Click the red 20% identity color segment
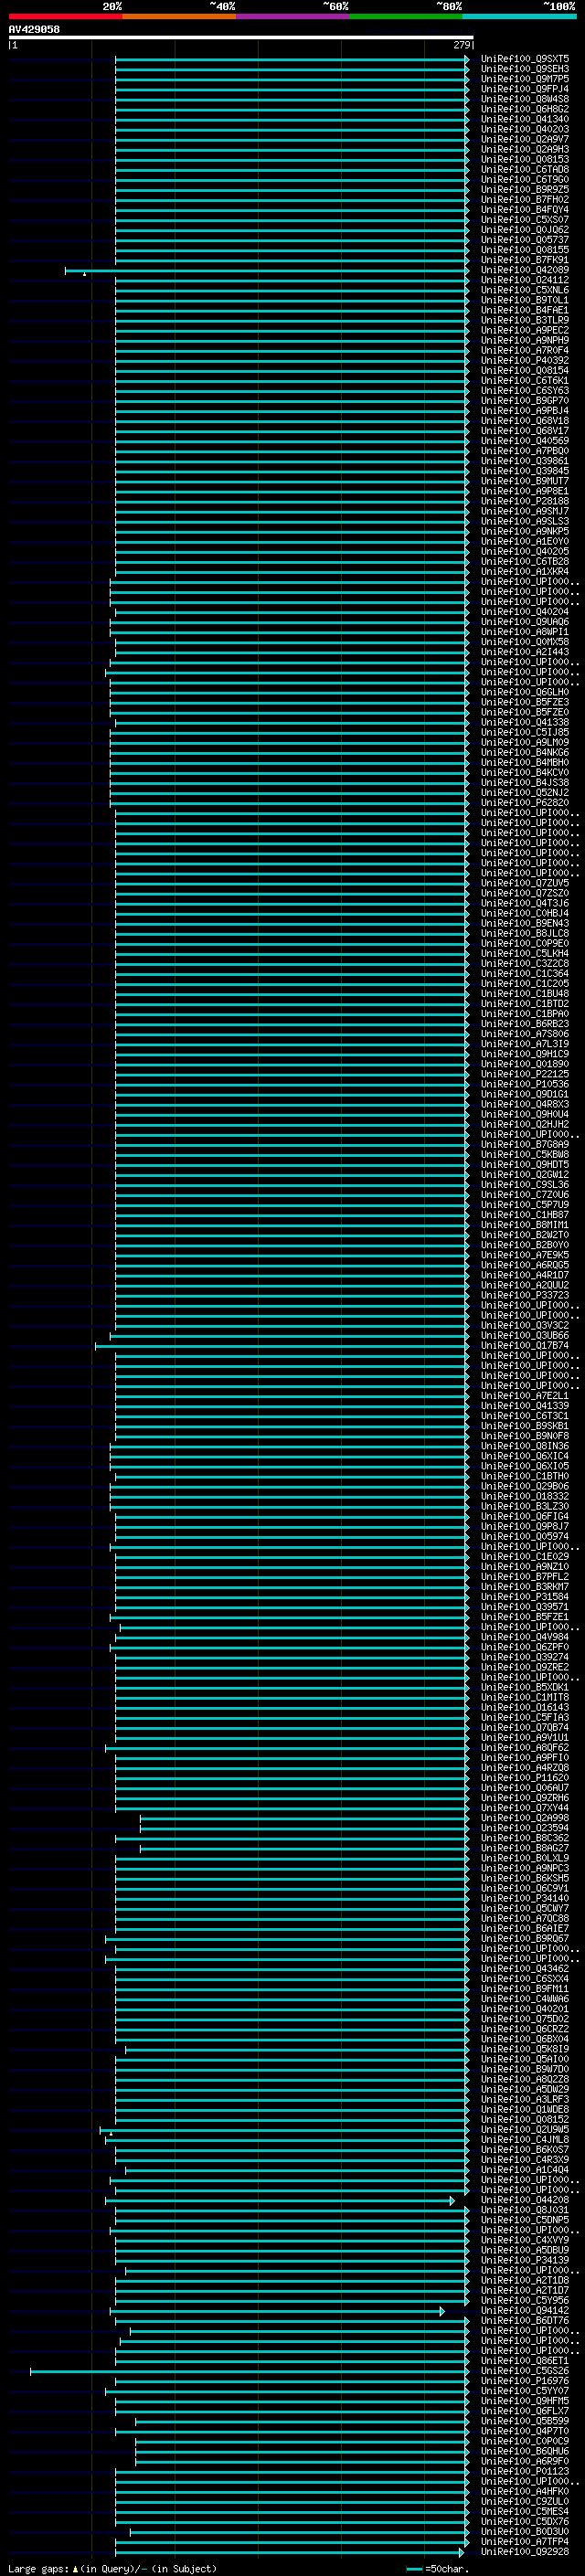The height and width of the screenshot is (2576, 585). (x=65, y=16)
